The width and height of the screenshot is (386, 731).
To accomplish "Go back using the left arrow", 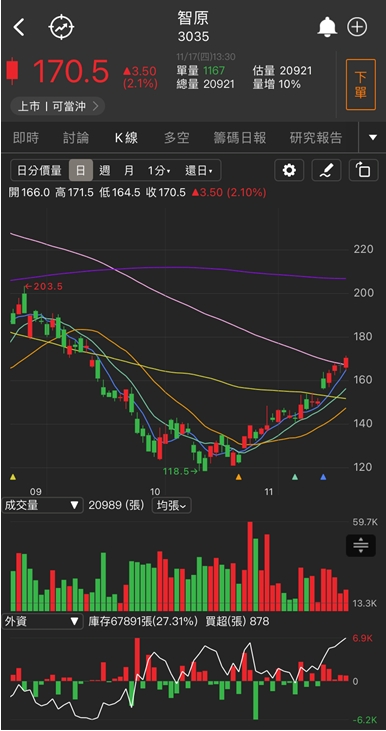I will tap(19, 28).
